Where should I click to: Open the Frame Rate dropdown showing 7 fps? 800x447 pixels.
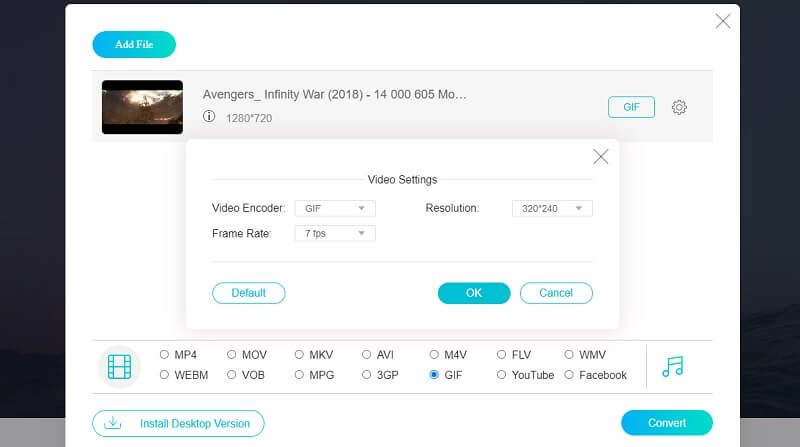click(335, 233)
